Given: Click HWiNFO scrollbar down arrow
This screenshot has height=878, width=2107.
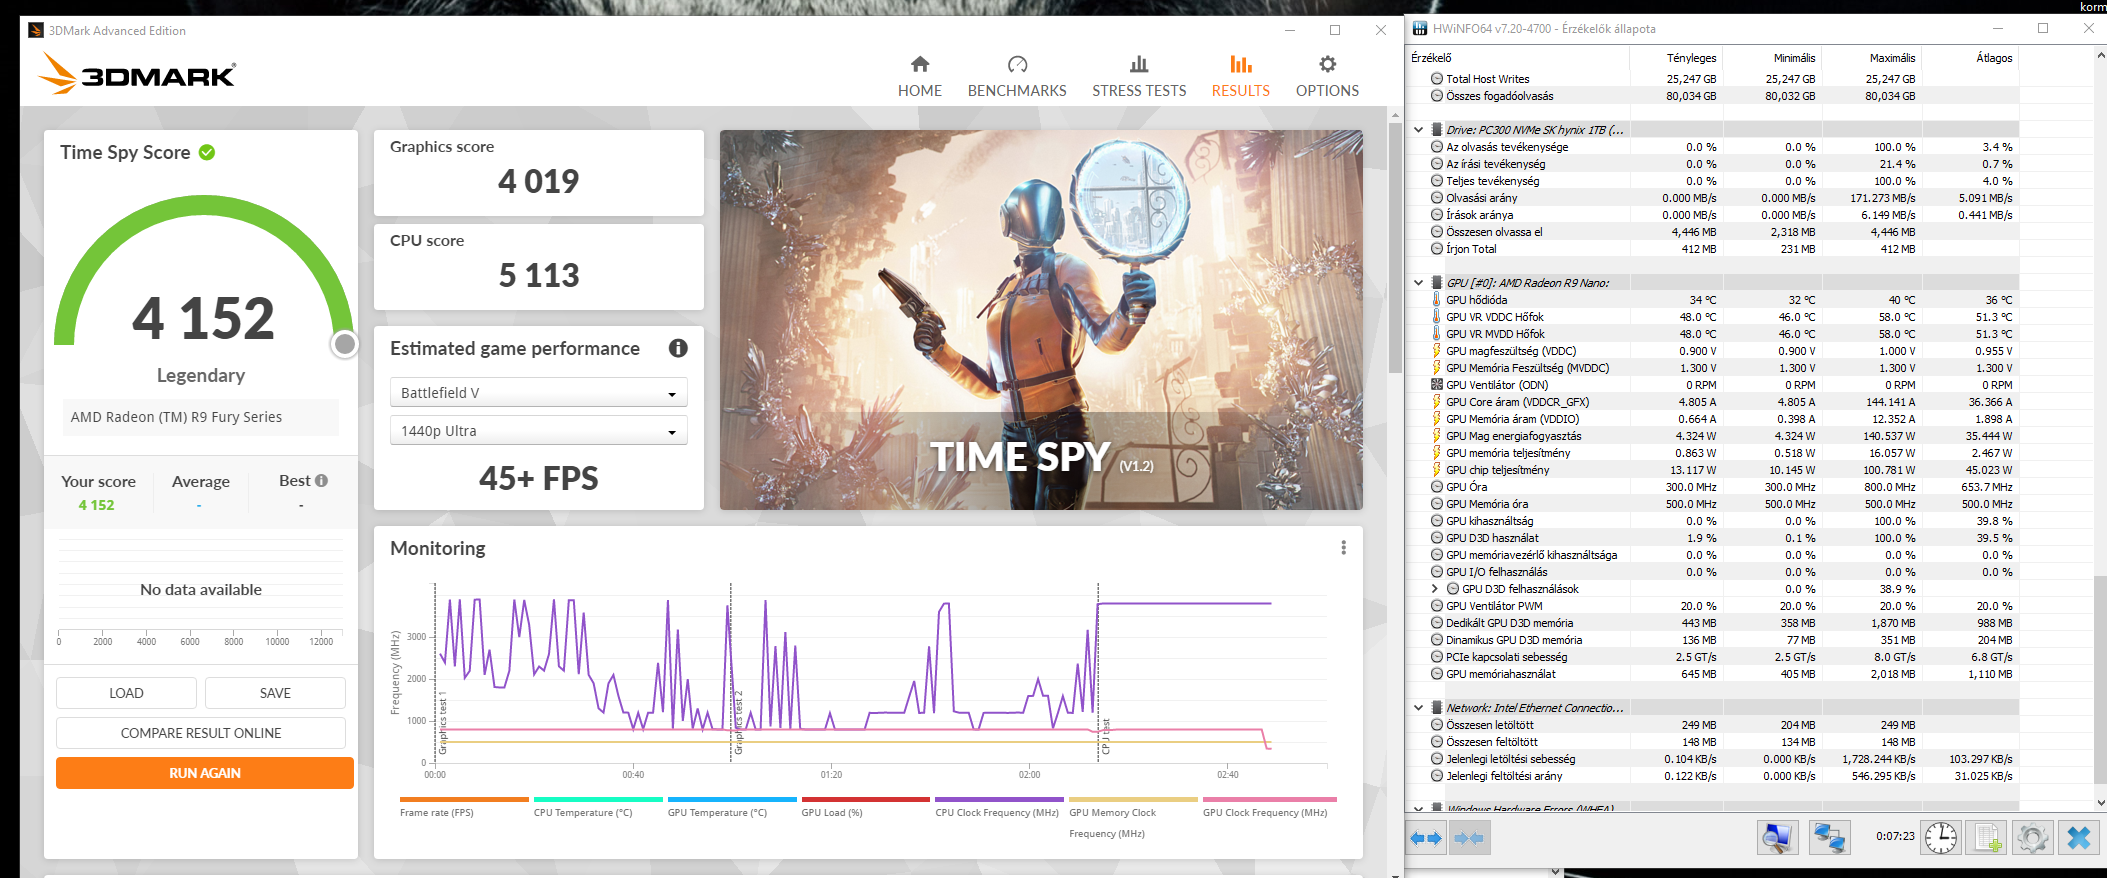Looking at the screenshot, I should (x=2099, y=801).
